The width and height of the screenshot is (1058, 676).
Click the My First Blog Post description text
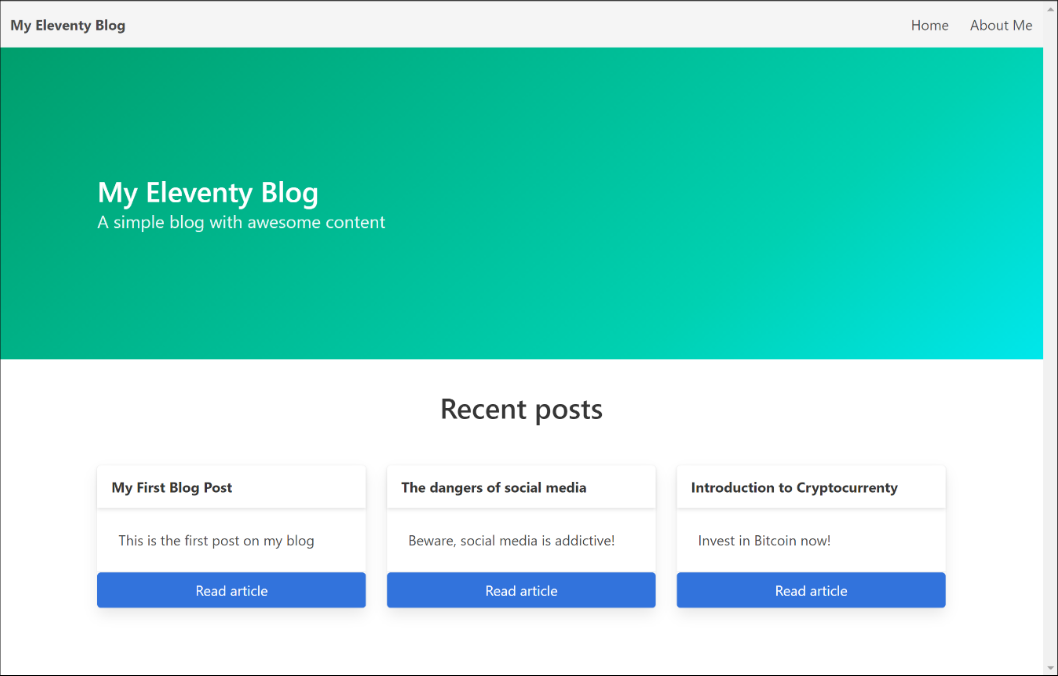(x=217, y=540)
